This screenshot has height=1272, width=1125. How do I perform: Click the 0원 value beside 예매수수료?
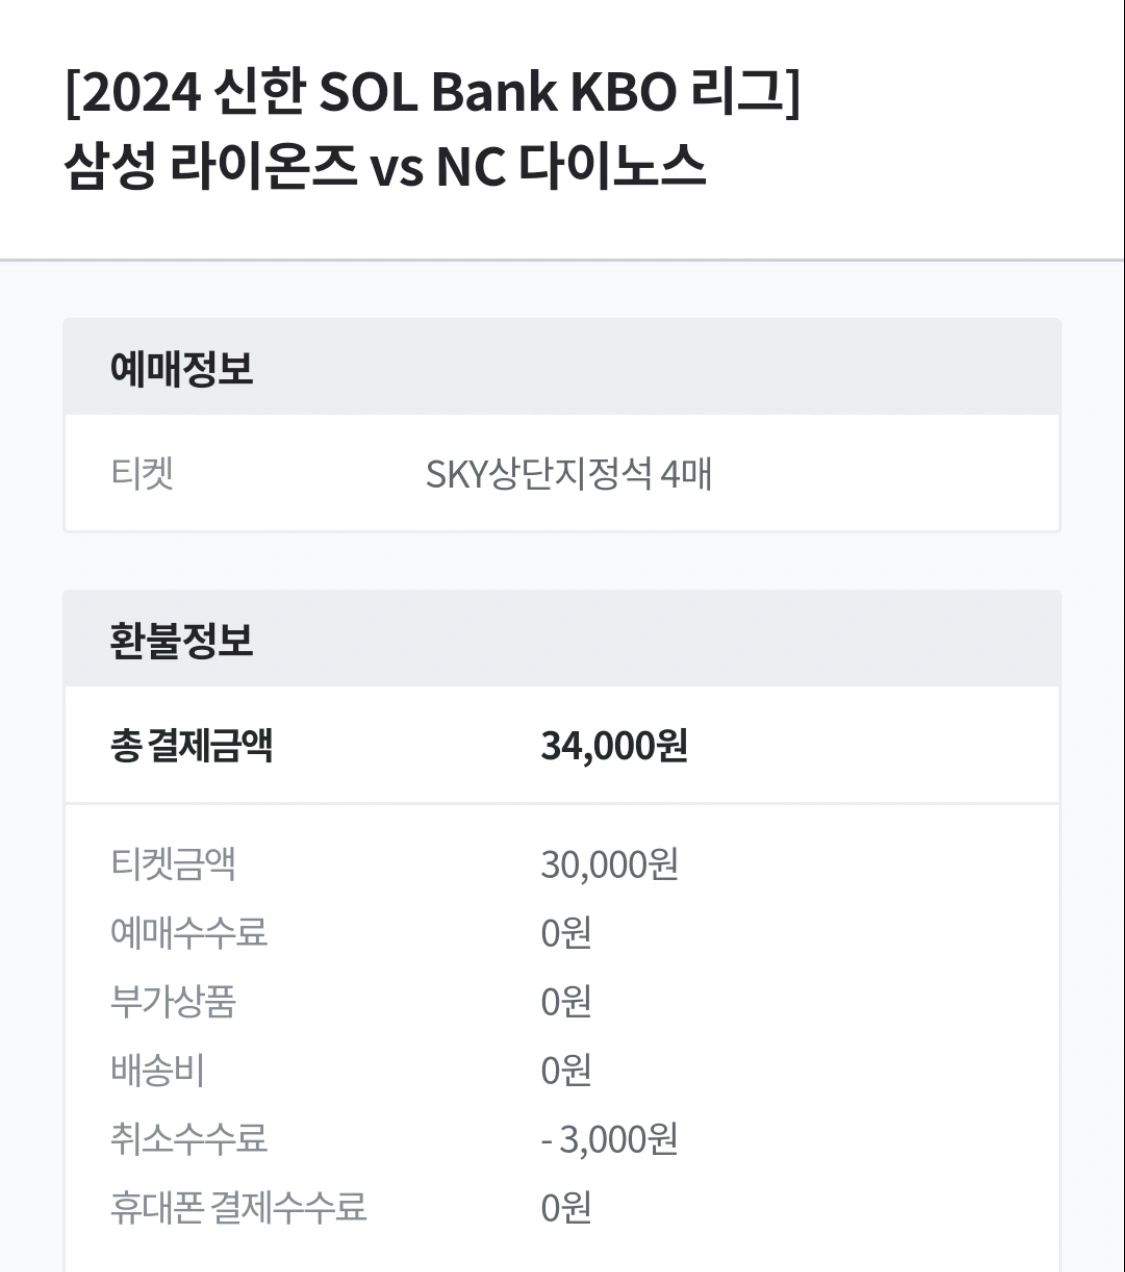pyautogui.click(x=566, y=932)
